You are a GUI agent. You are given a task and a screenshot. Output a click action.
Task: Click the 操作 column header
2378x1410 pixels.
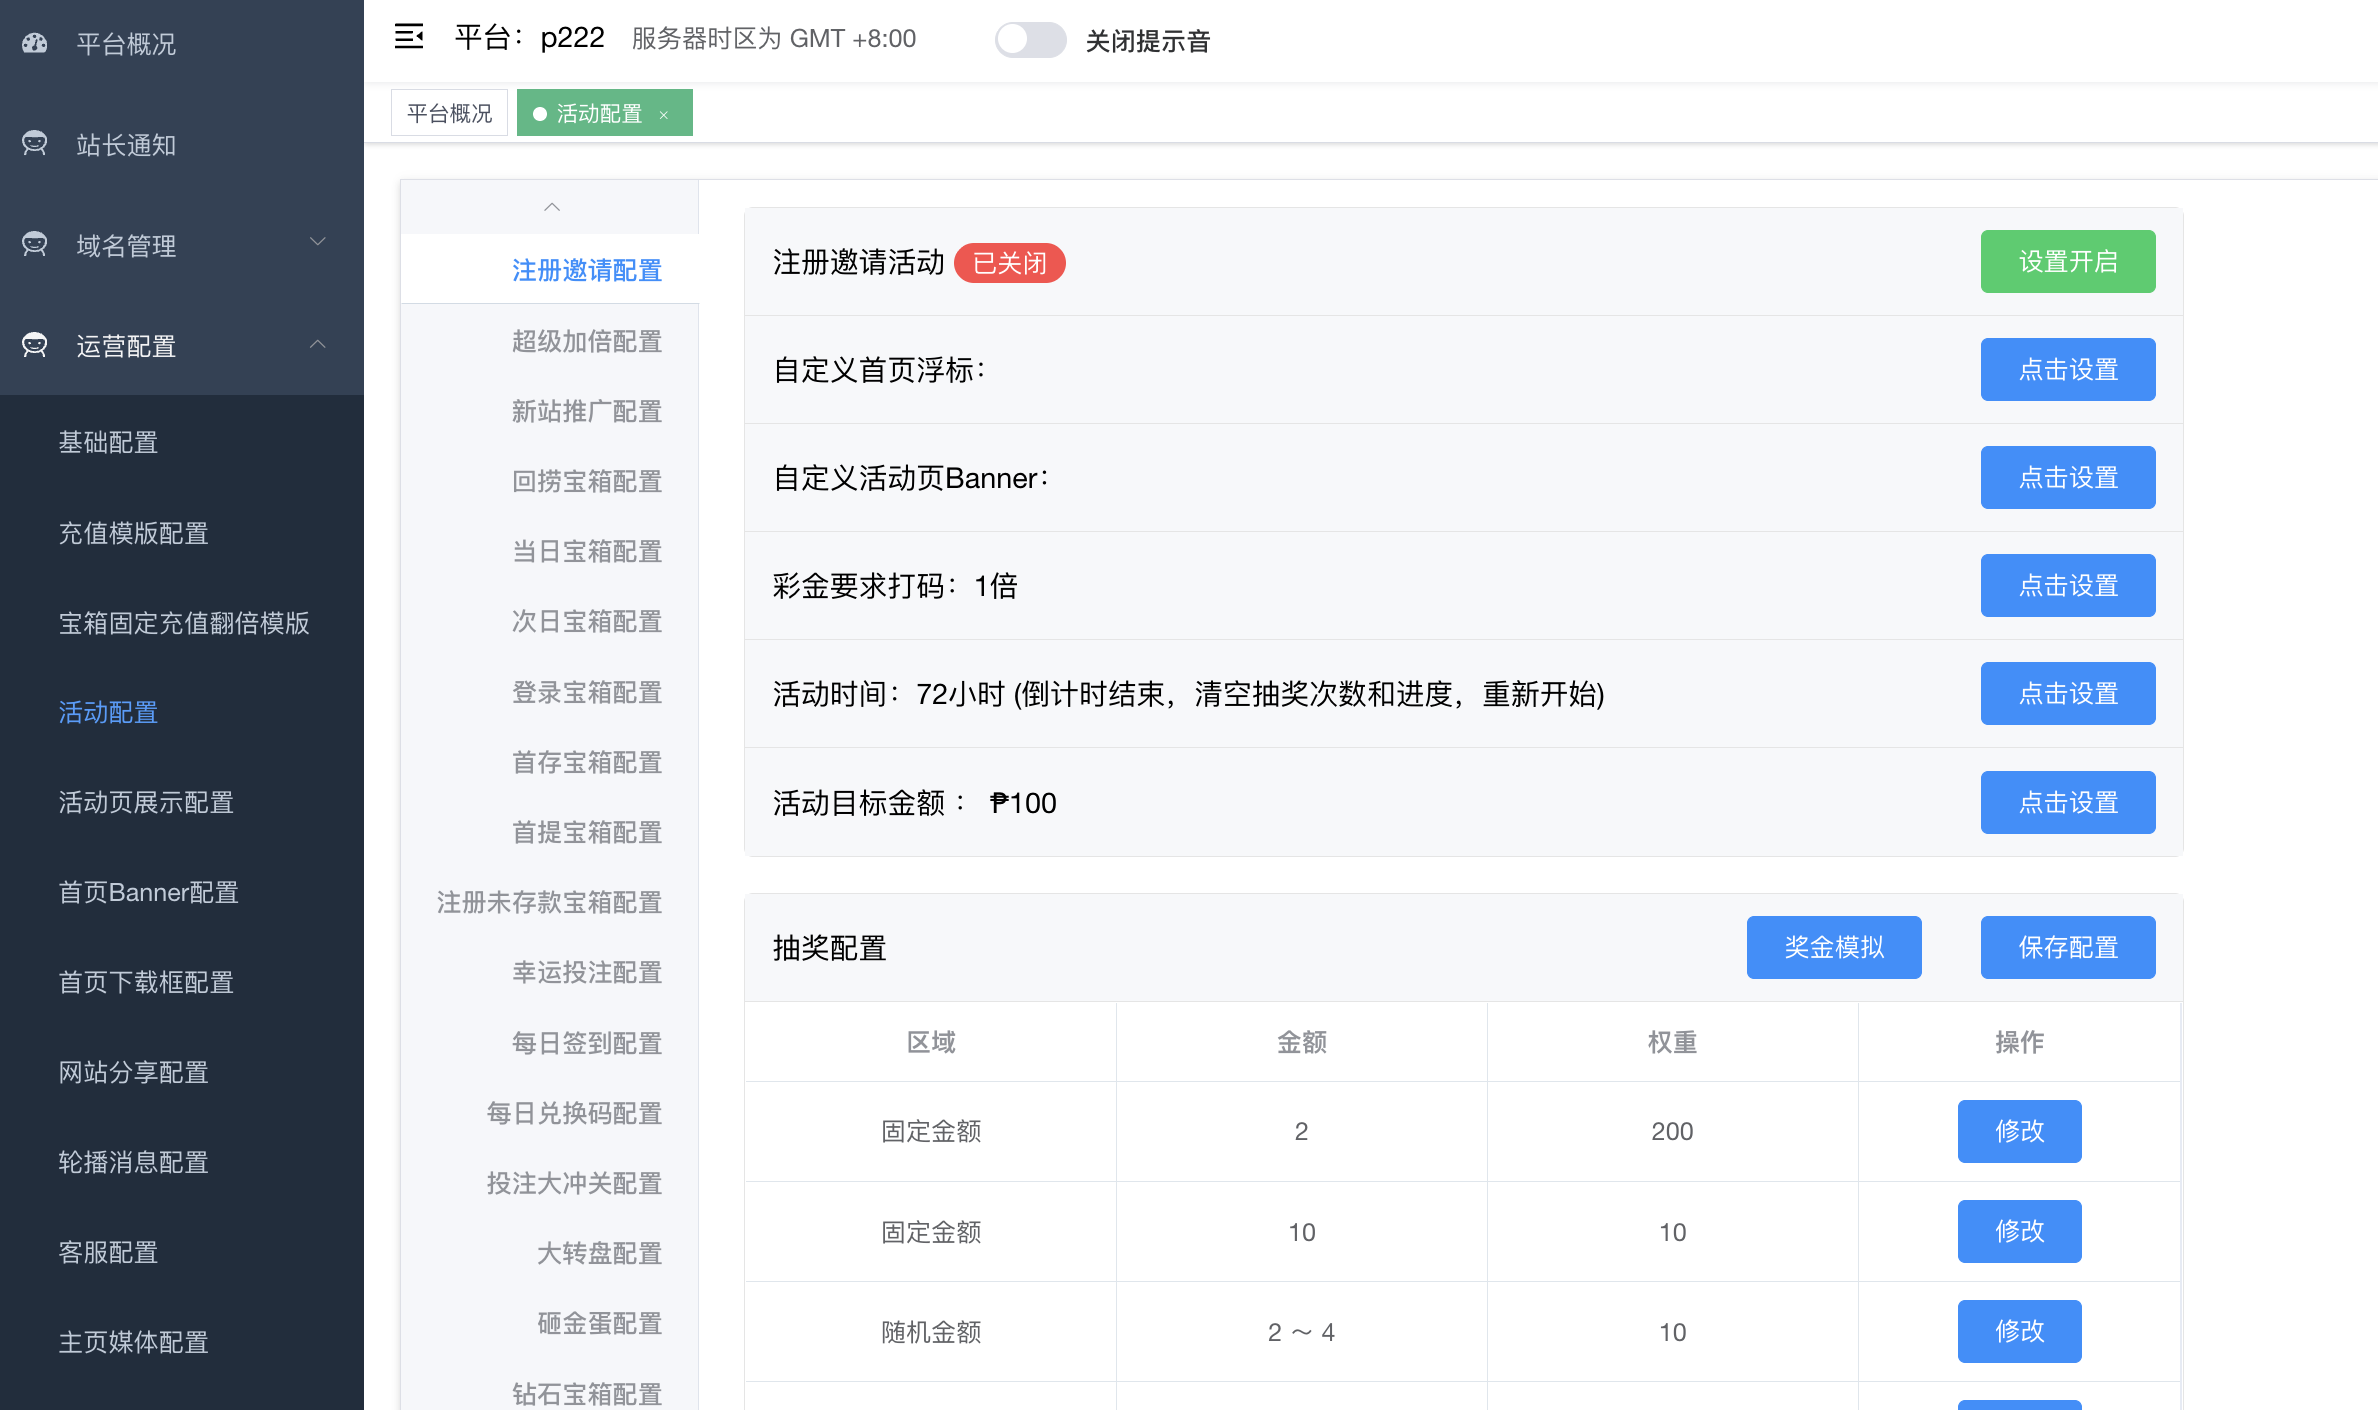pos(2020,1042)
